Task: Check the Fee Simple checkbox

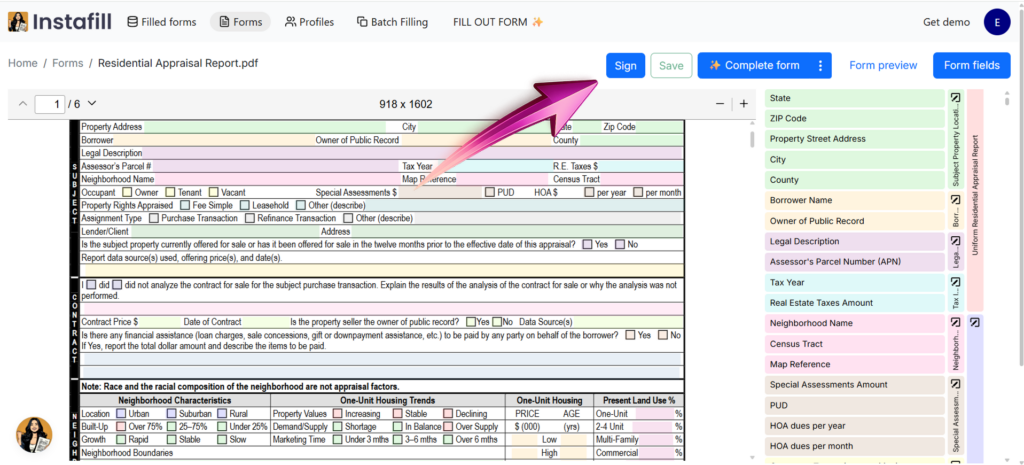Action: 184,206
